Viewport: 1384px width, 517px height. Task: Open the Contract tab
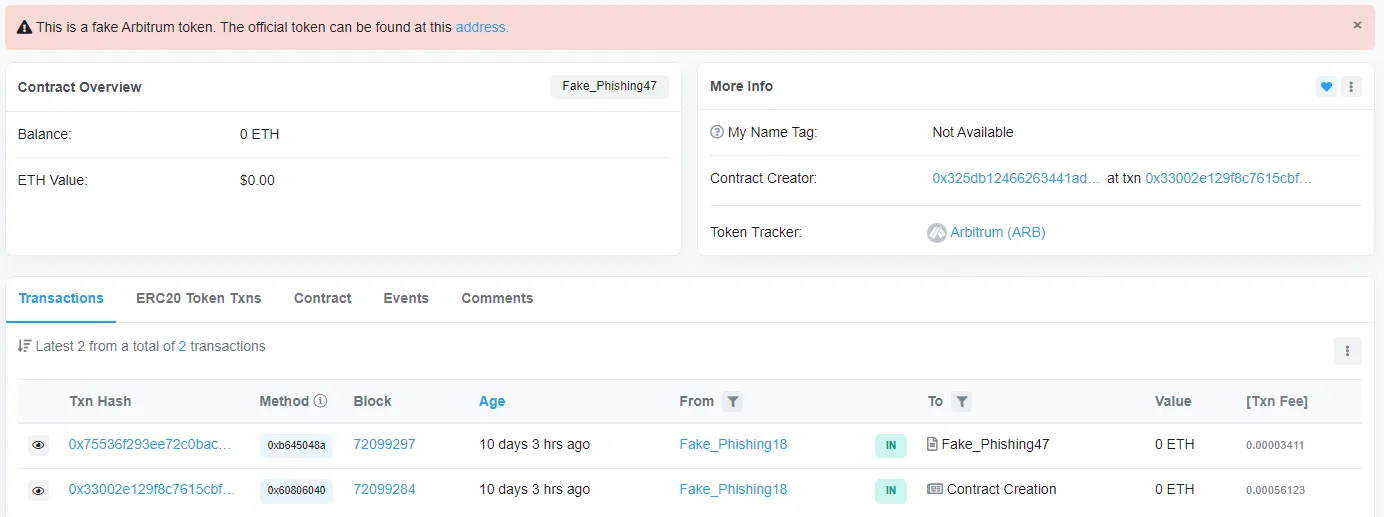pos(322,298)
